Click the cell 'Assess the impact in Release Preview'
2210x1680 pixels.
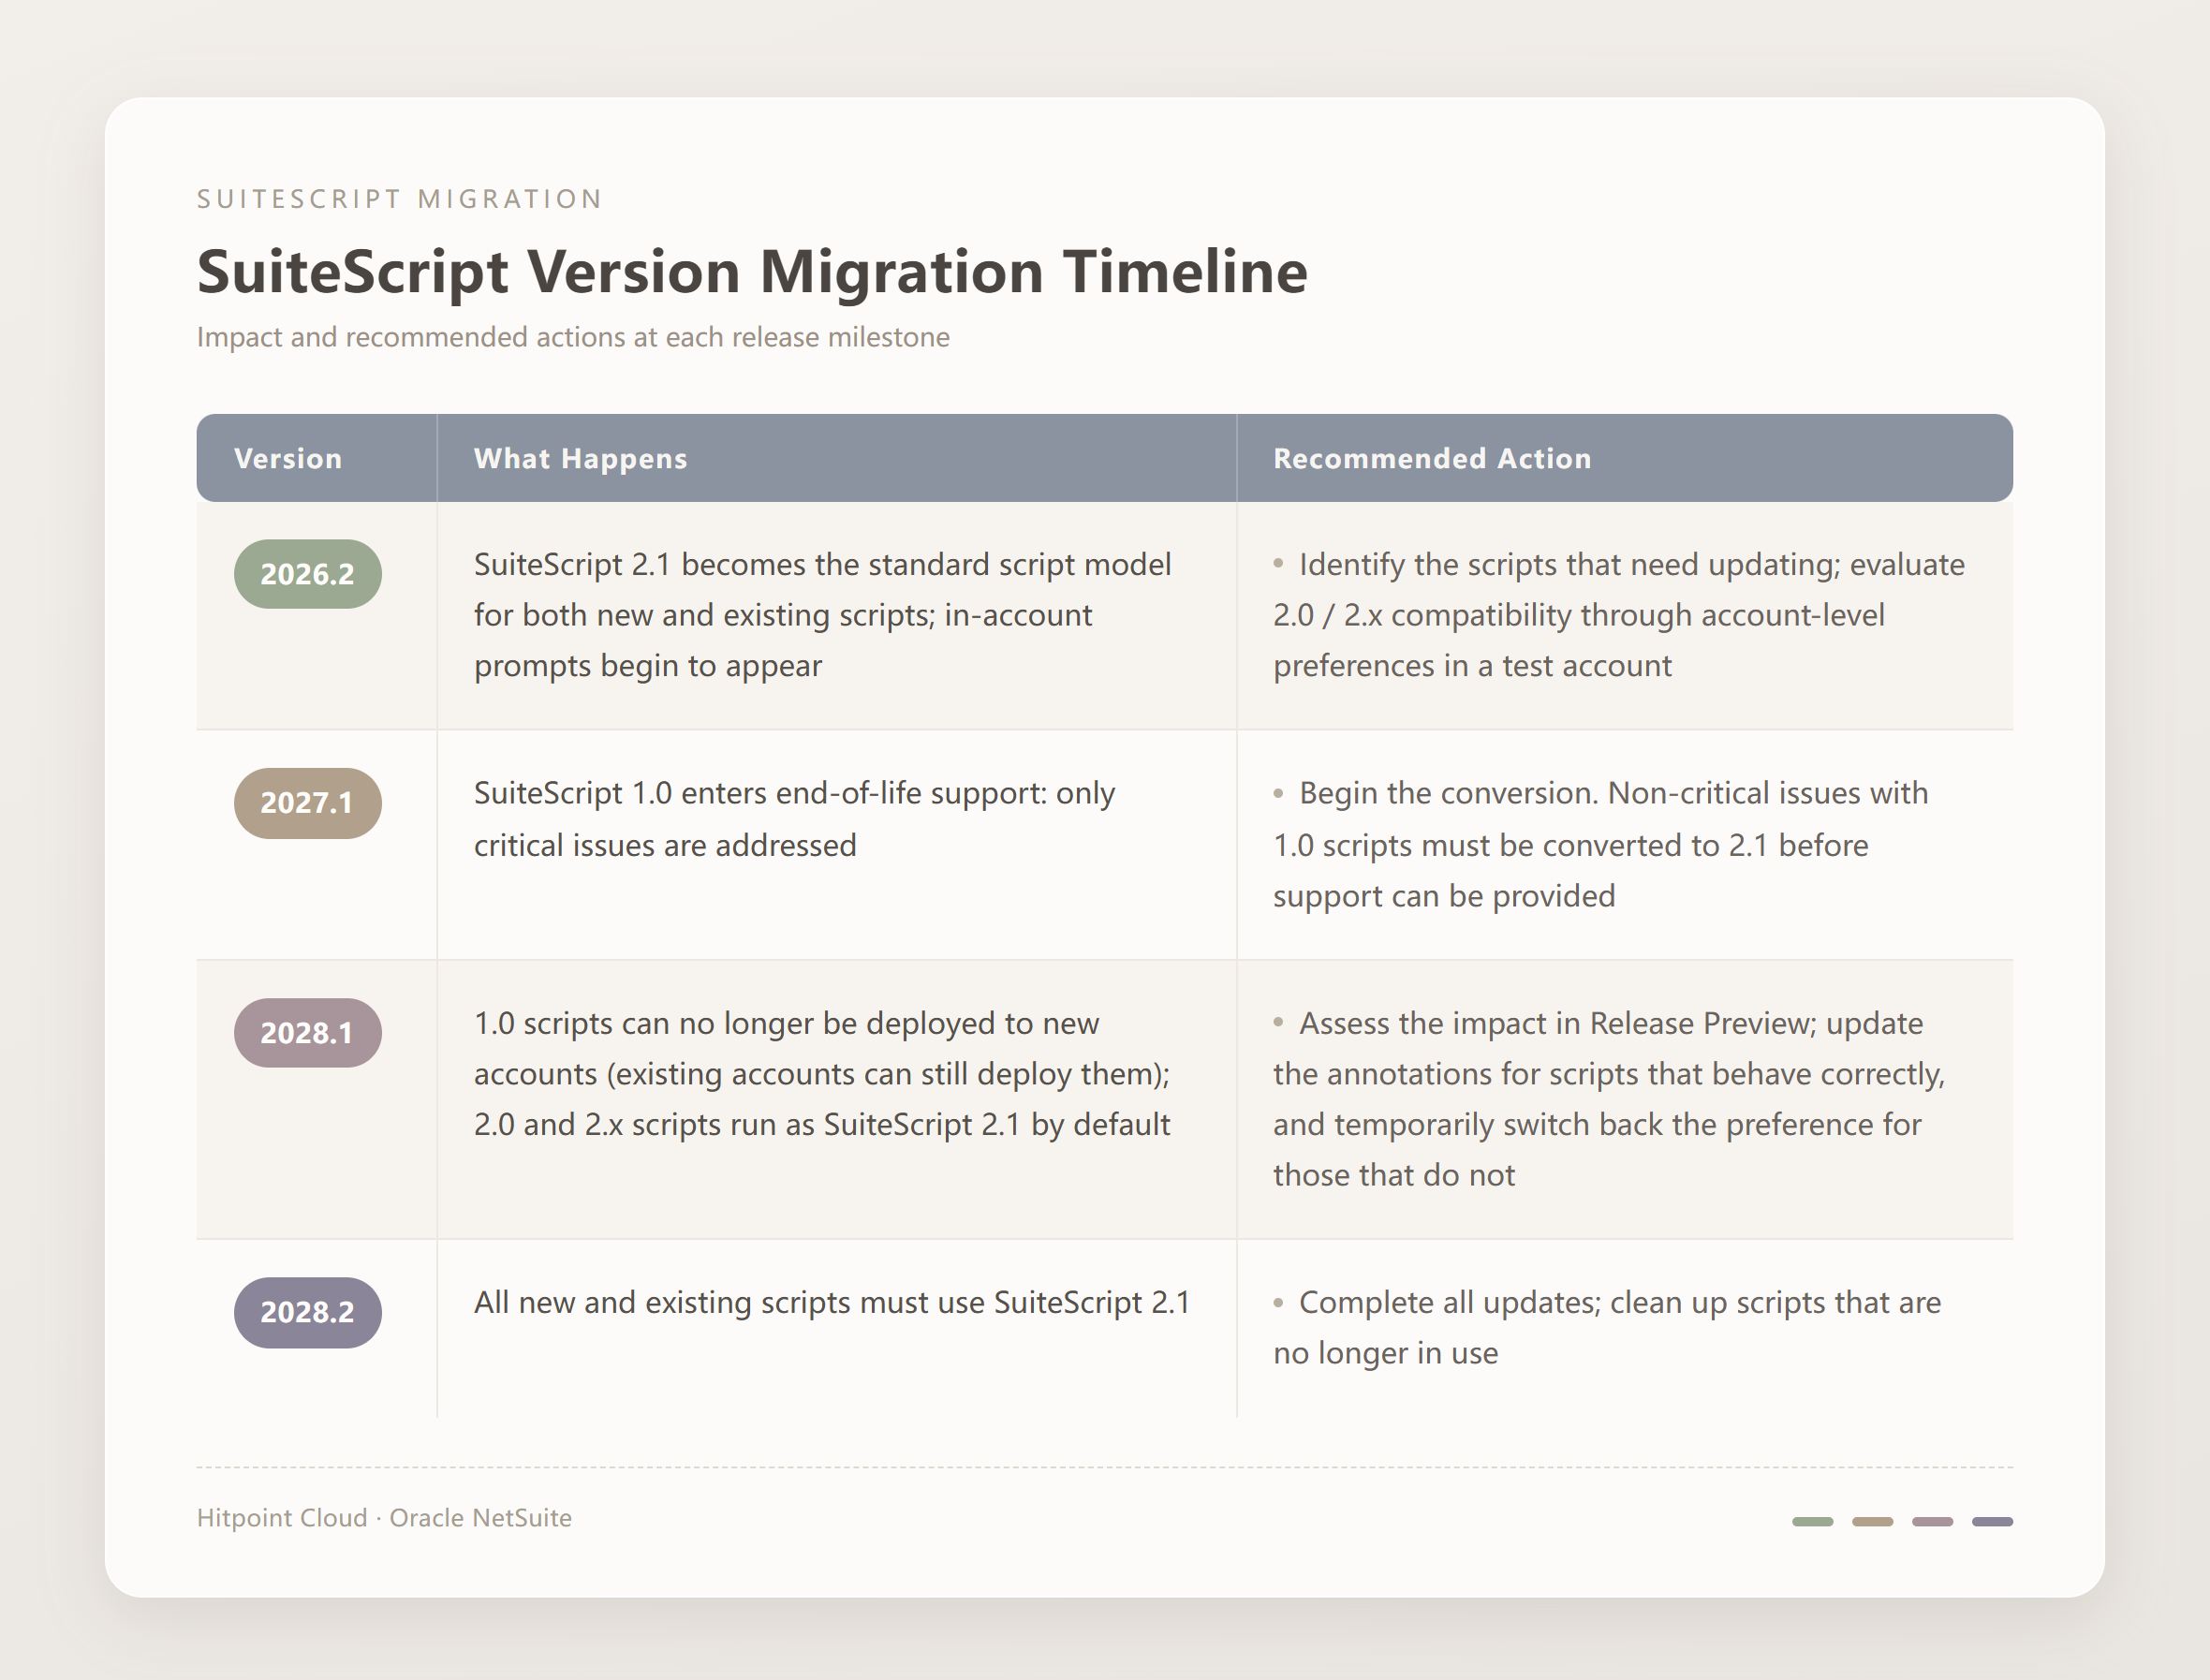point(1625,1099)
